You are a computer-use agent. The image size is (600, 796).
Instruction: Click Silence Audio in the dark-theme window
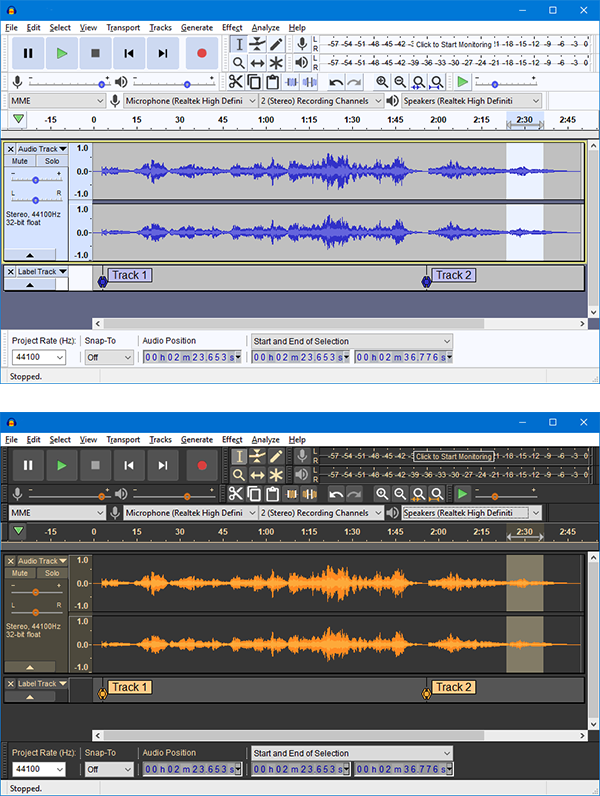pyautogui.click(x=310, y=494)
